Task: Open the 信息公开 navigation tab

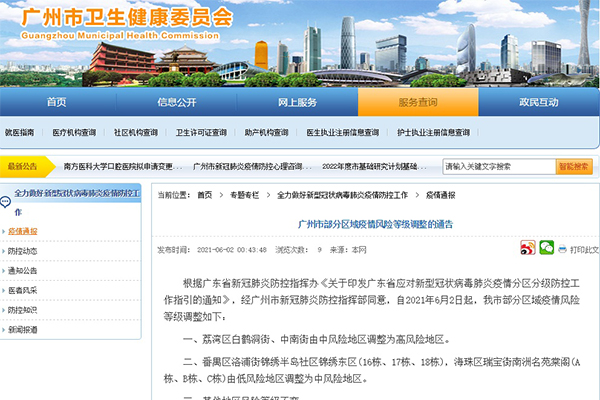Action: click(177, 102)
